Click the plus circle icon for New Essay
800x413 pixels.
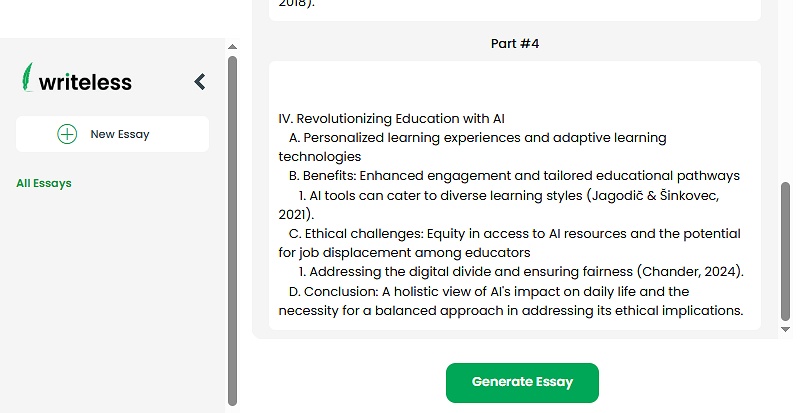coord(67,134)
